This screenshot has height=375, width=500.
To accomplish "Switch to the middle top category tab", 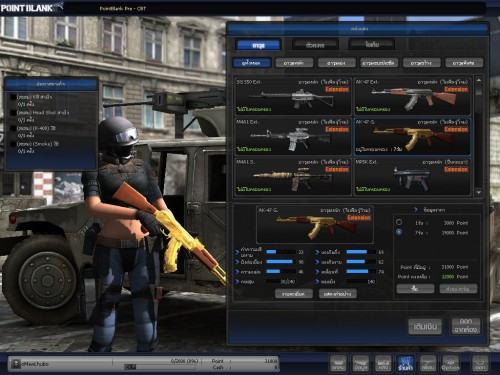I will (315, 44).
